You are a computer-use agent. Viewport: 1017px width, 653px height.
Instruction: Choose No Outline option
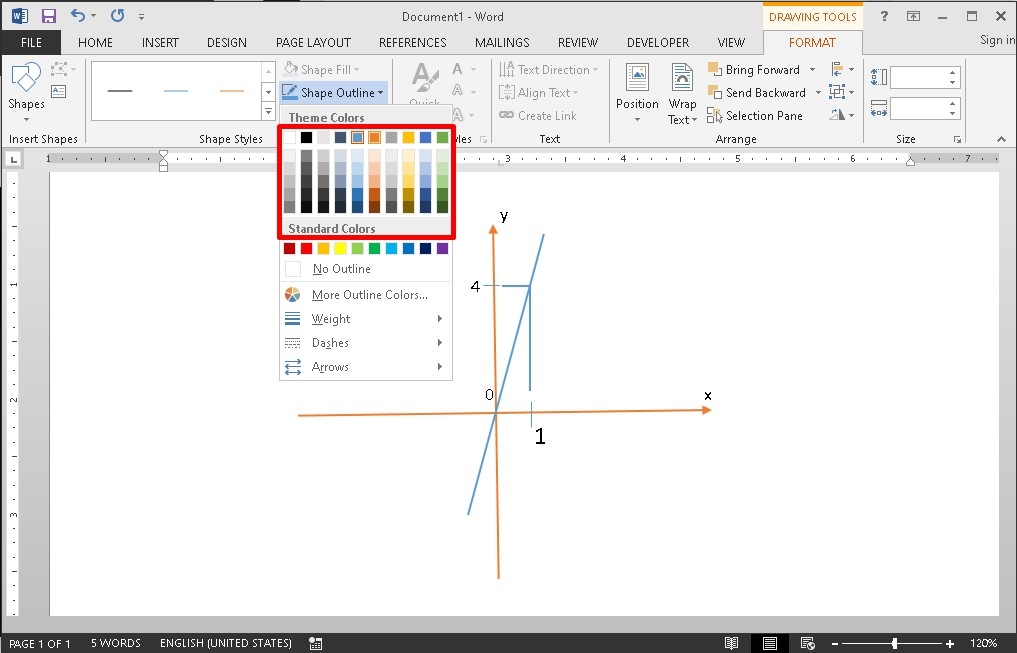[x=366, y=268]
